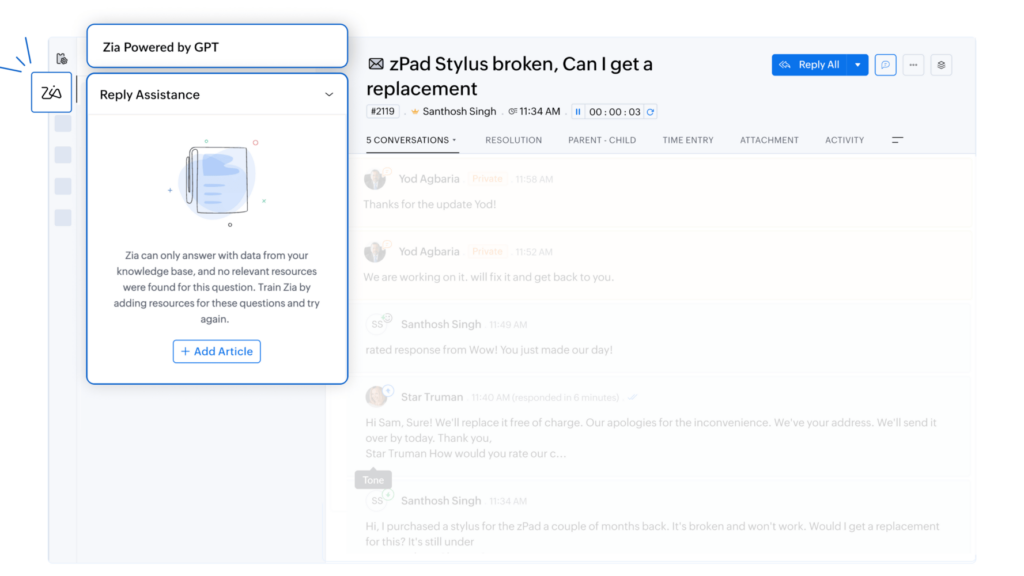Click Yod Agbaria's avatar on the 11:52 AM message
This screenshot has width=1024, height=576.
[375, 251]
